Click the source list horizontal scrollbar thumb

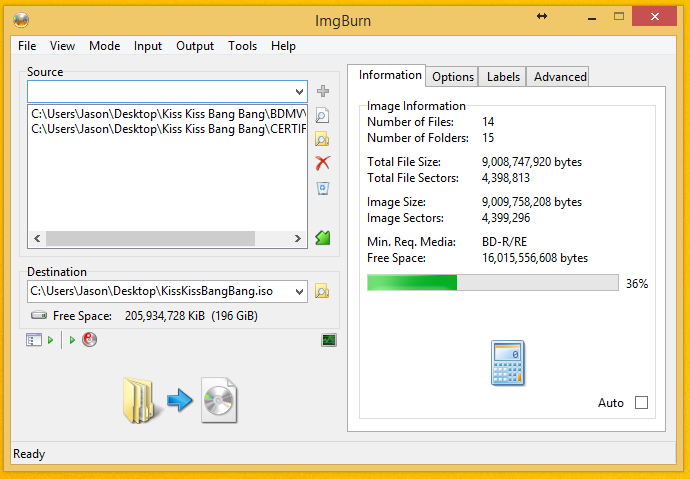click(150, 238)
